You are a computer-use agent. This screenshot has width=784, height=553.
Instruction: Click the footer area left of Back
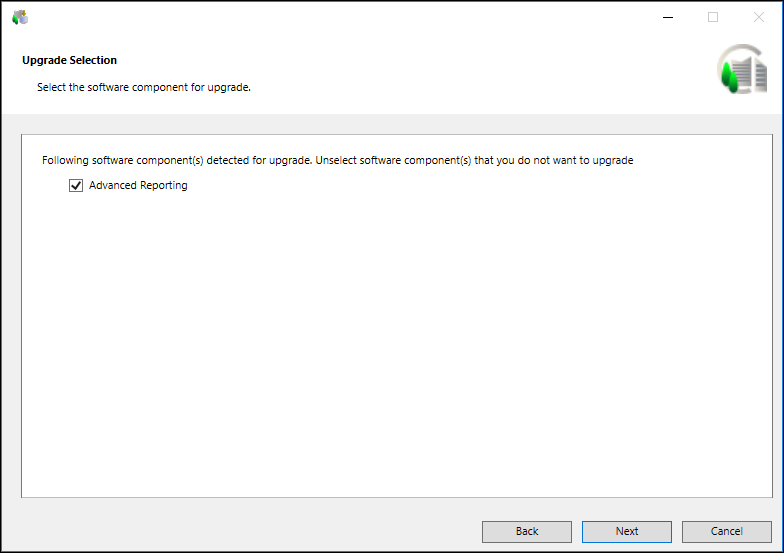pos(240,531)
